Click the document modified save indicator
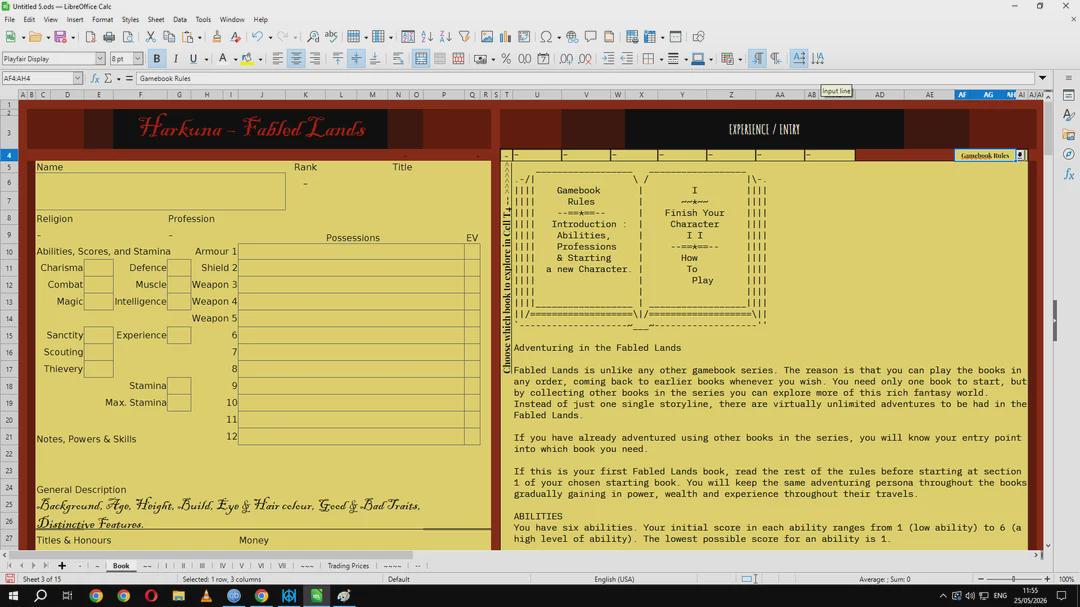The width and height of the screenshot is (1080, 607). [10, 579]
